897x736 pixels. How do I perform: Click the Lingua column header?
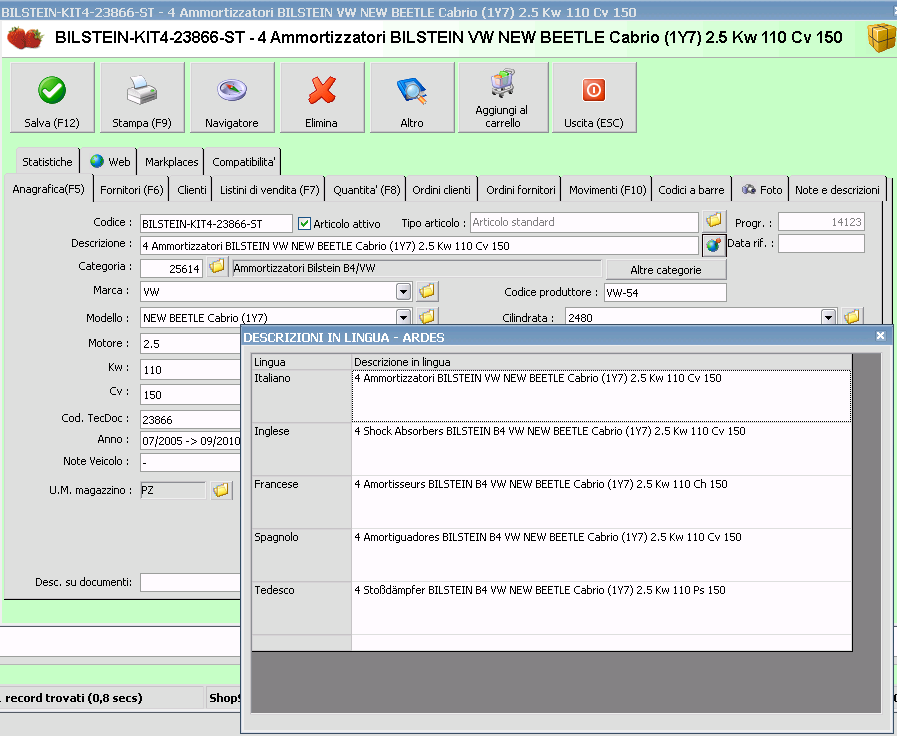(x=301, y=362)
